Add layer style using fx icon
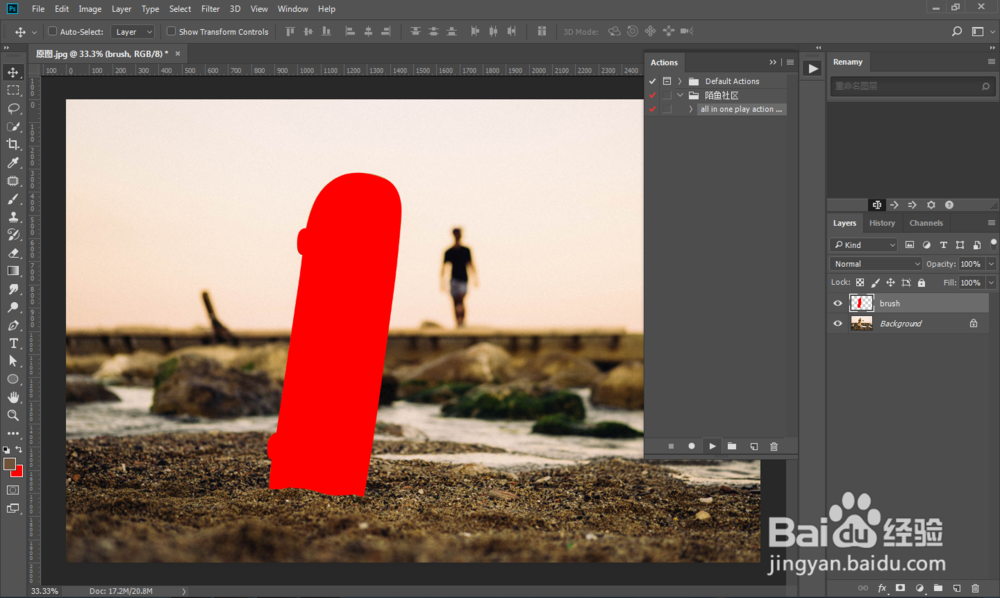The width and height of the screenshot is (1000, 598). click(882, 588)
